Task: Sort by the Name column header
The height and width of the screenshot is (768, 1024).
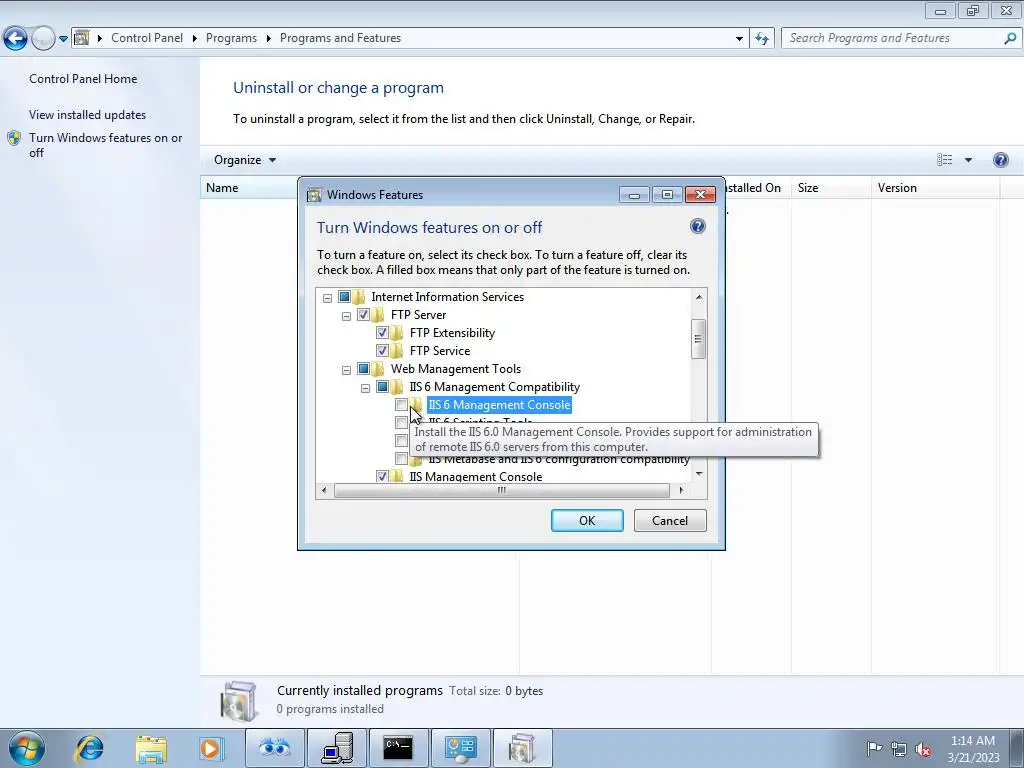Action: pyautogui.click(x=249, y=188)
